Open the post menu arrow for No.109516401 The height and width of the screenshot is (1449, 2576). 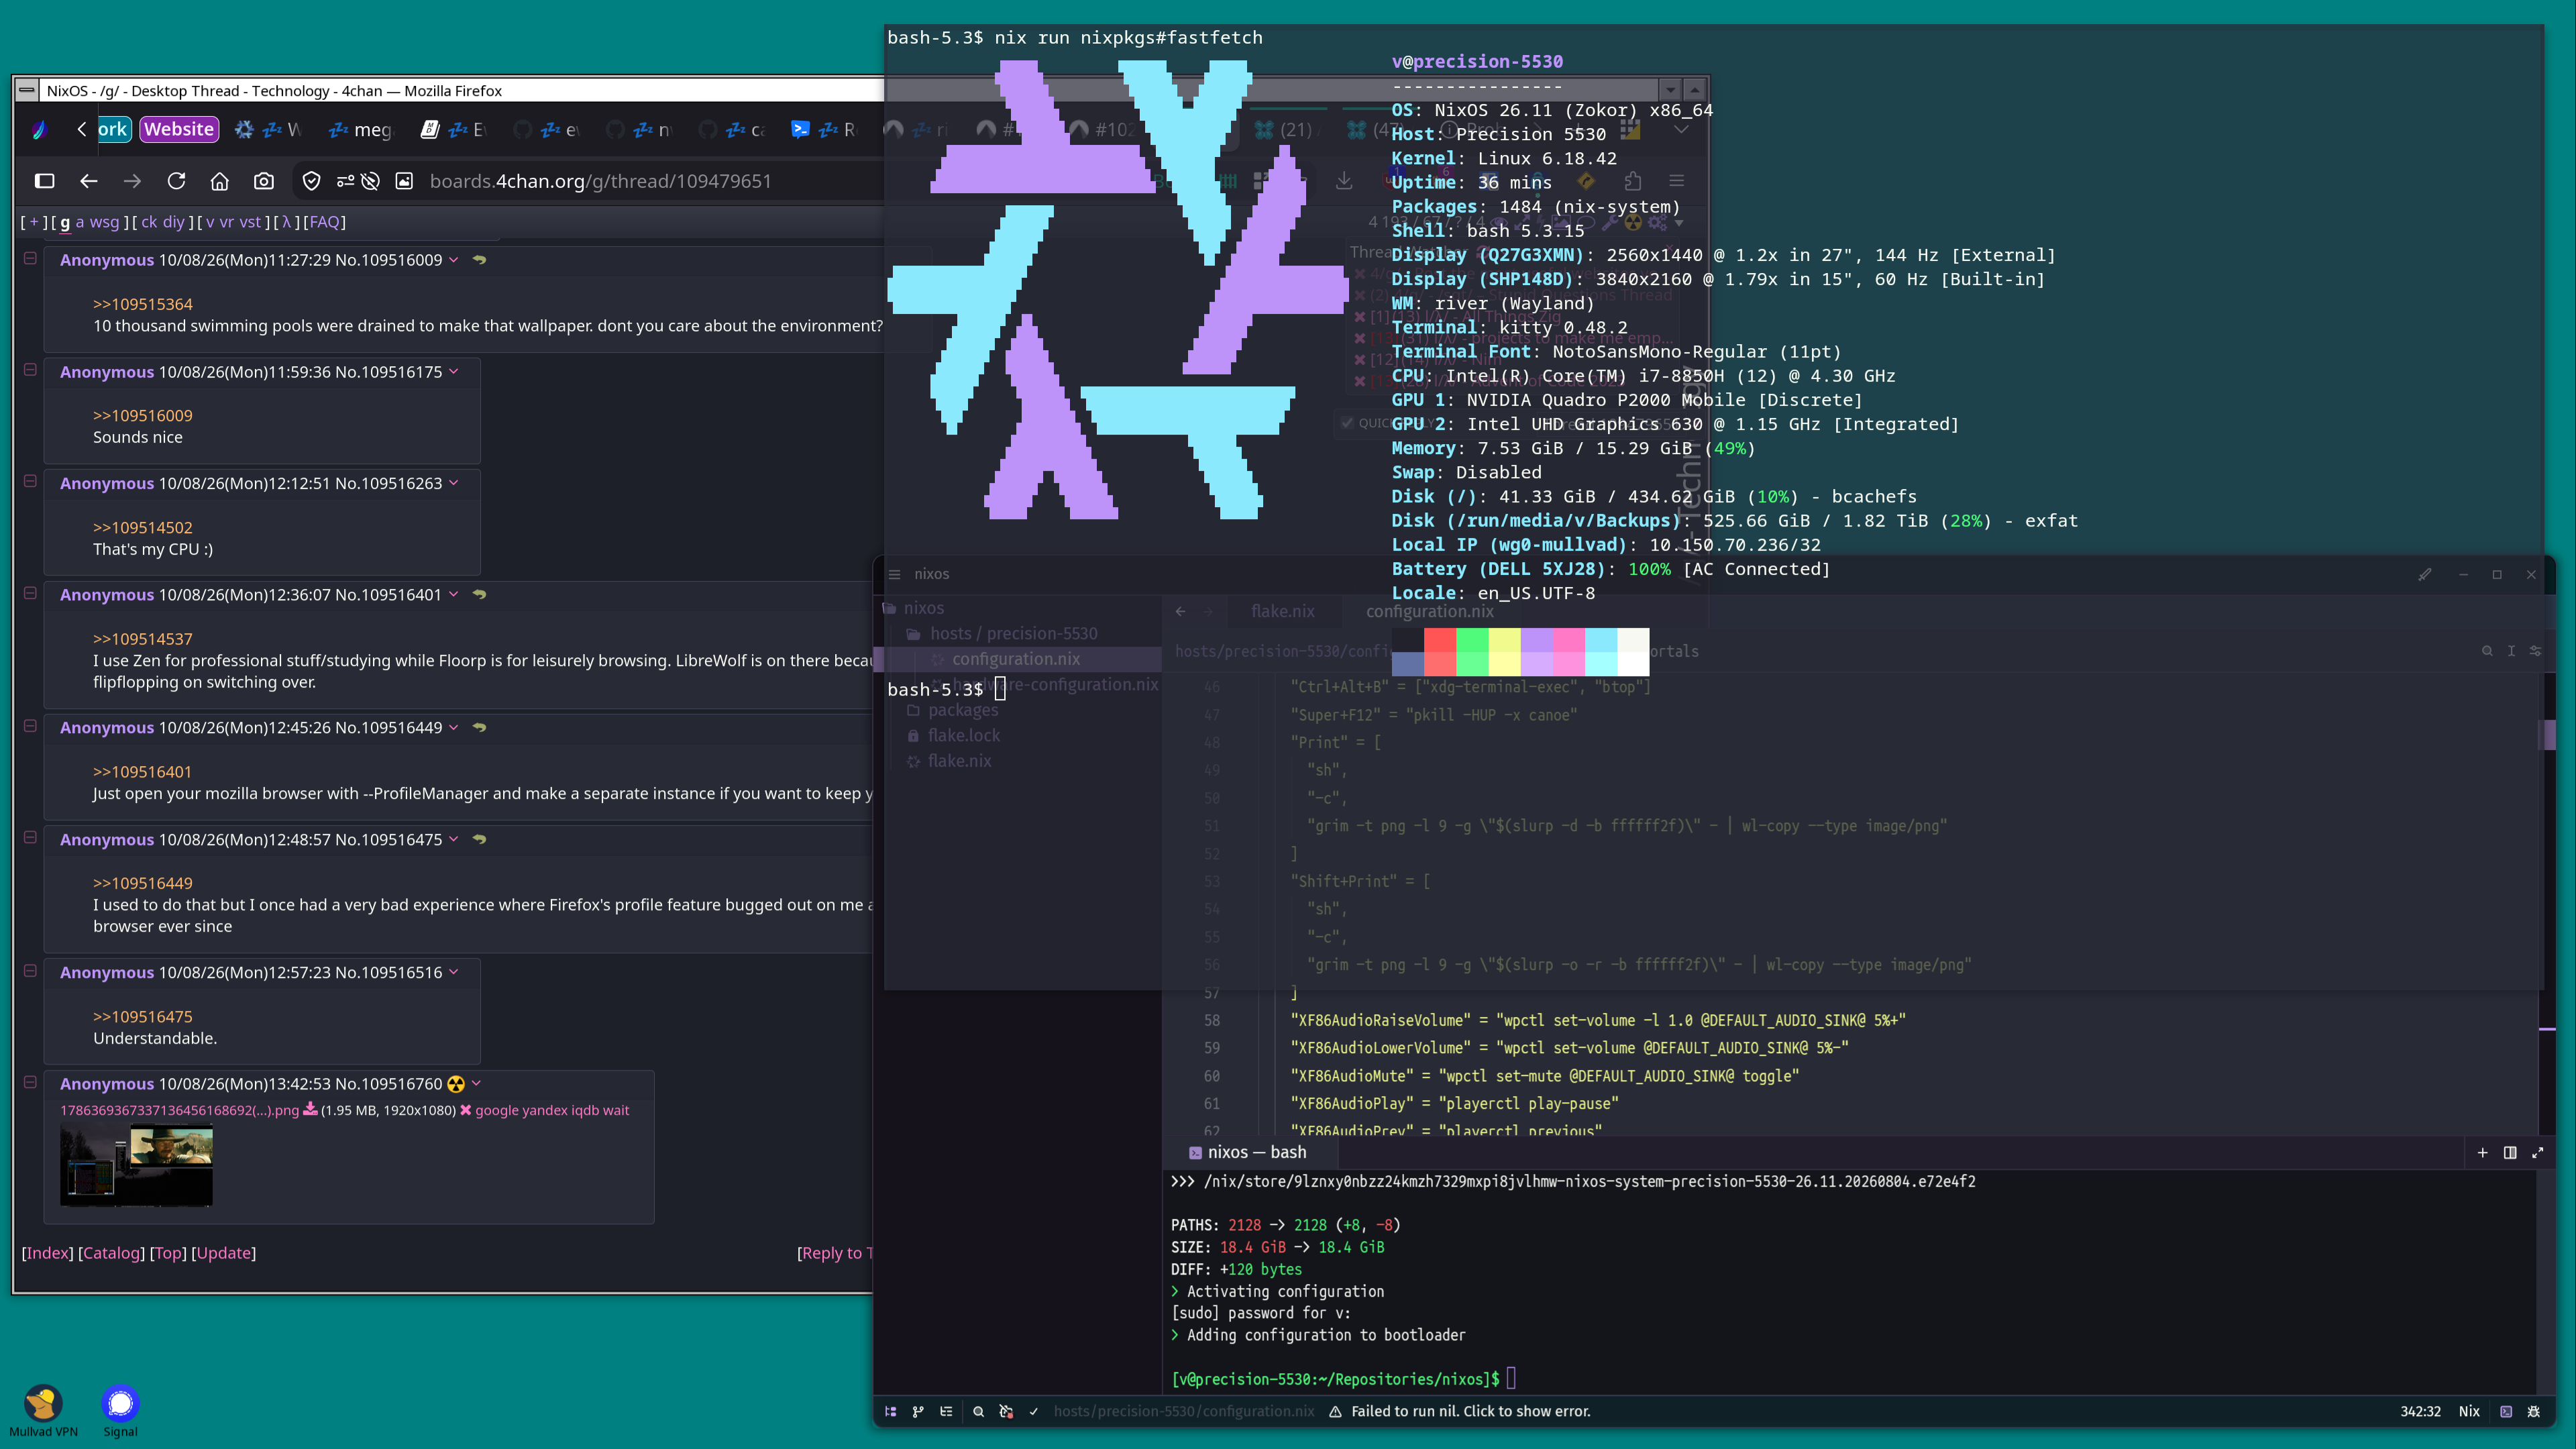(x=454, y=595)
